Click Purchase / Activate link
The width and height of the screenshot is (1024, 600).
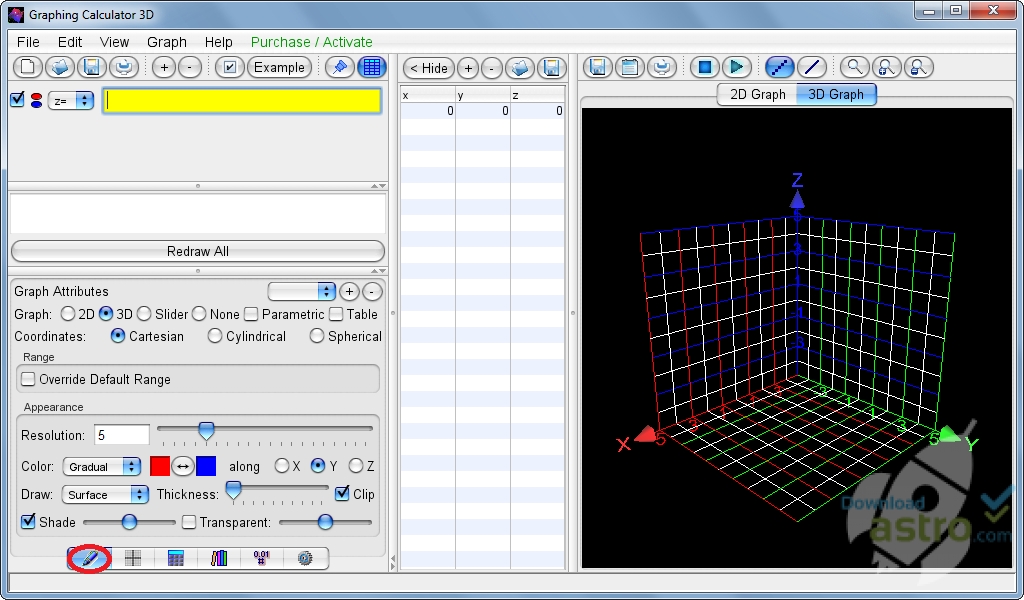pos(312,42)
